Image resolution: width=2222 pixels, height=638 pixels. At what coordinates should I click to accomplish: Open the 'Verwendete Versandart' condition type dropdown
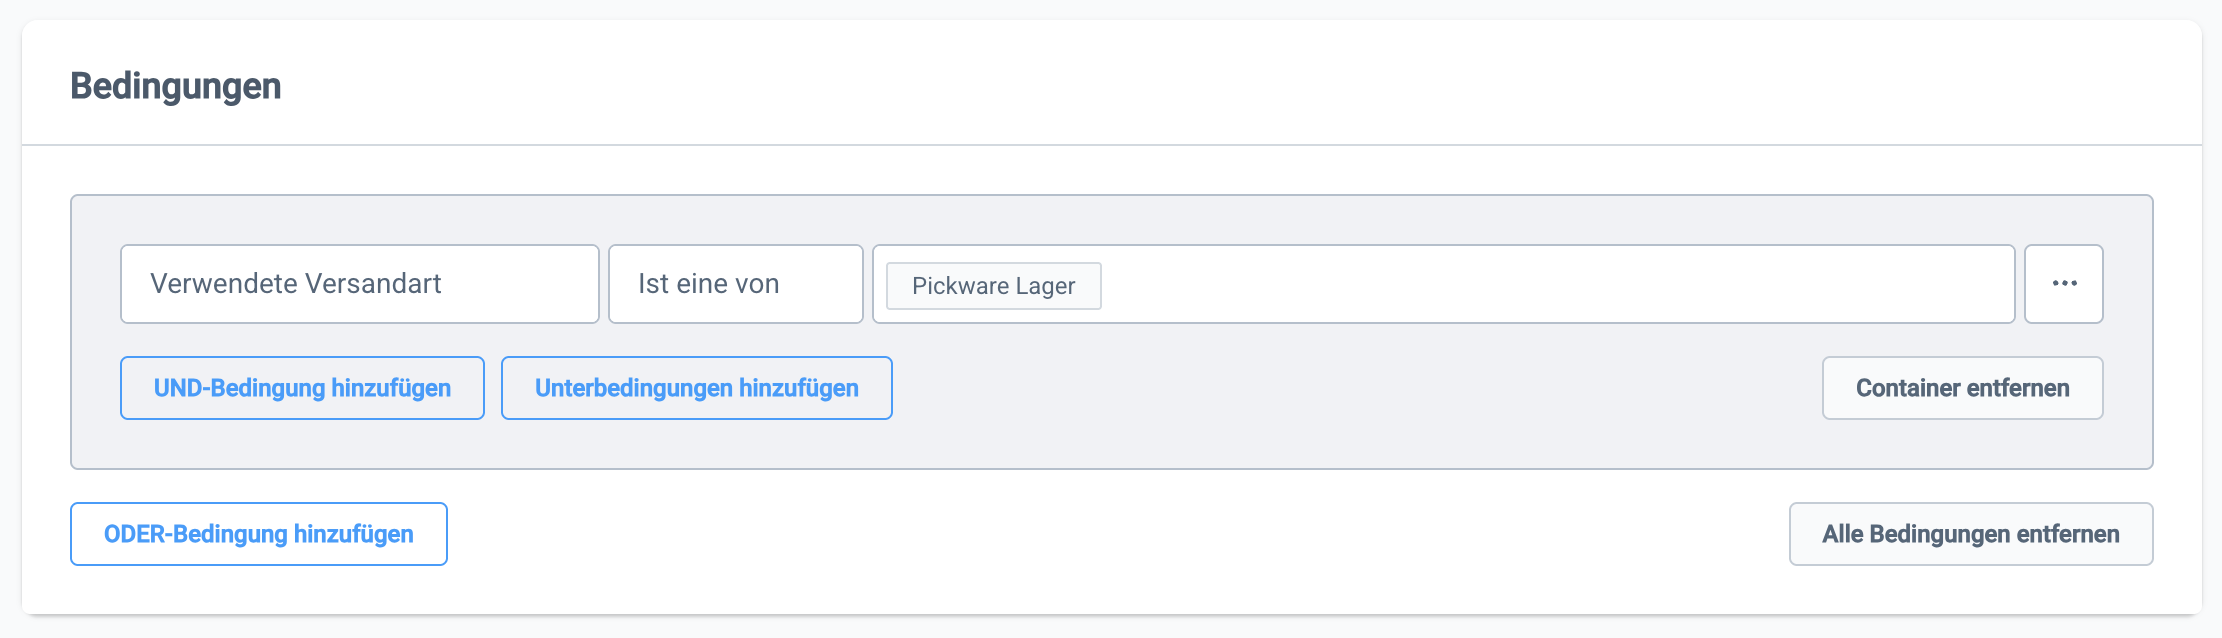(359, 284)
